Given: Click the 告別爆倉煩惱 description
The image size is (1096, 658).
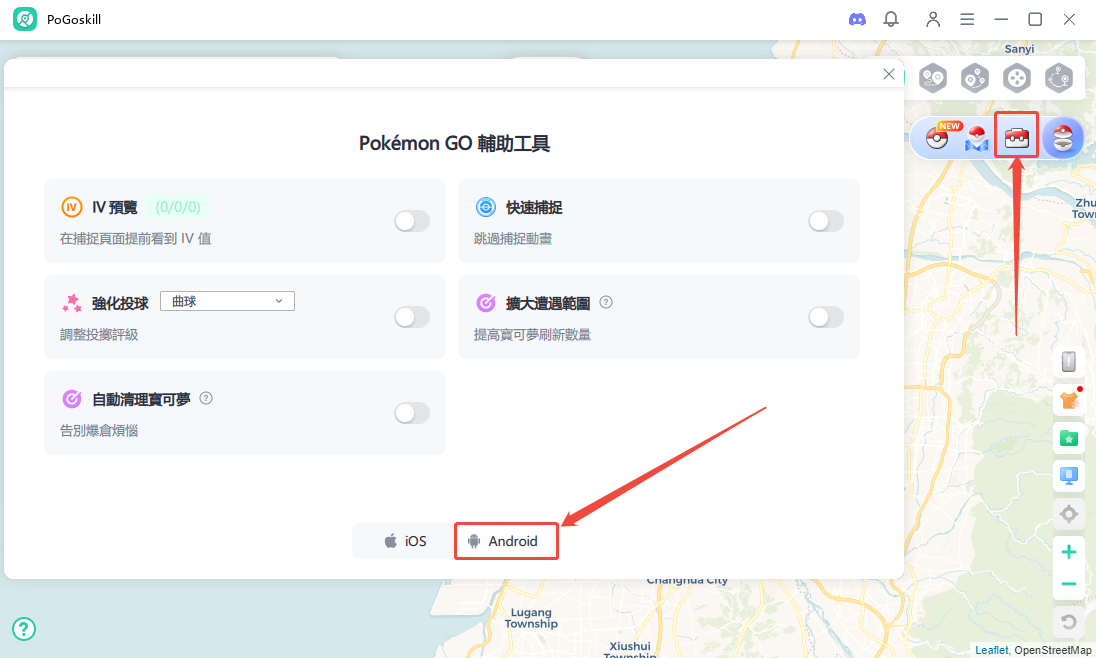Looking at the screenshot, I should click(99, 430).
